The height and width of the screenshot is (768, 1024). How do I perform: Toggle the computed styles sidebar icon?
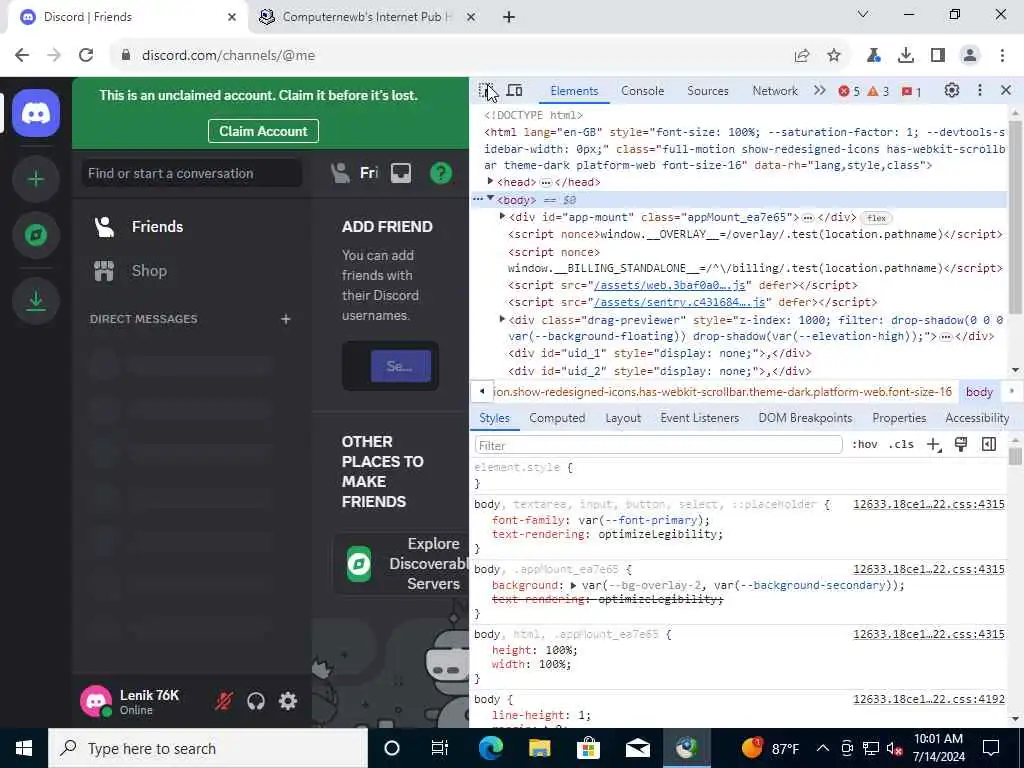point(989,445)
